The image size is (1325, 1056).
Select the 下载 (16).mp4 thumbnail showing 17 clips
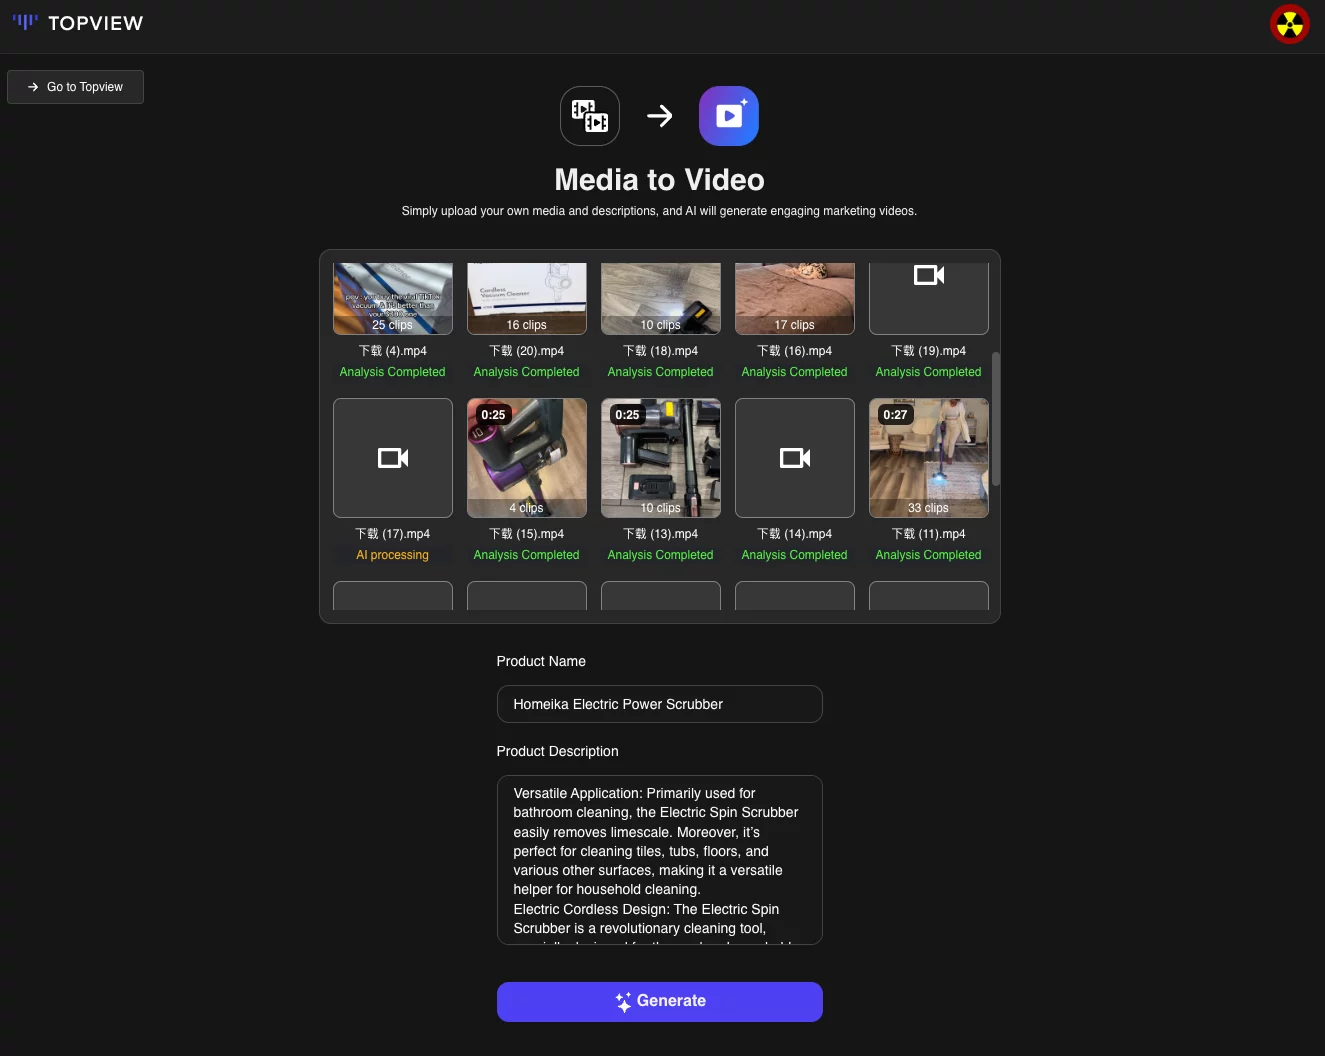794,297
